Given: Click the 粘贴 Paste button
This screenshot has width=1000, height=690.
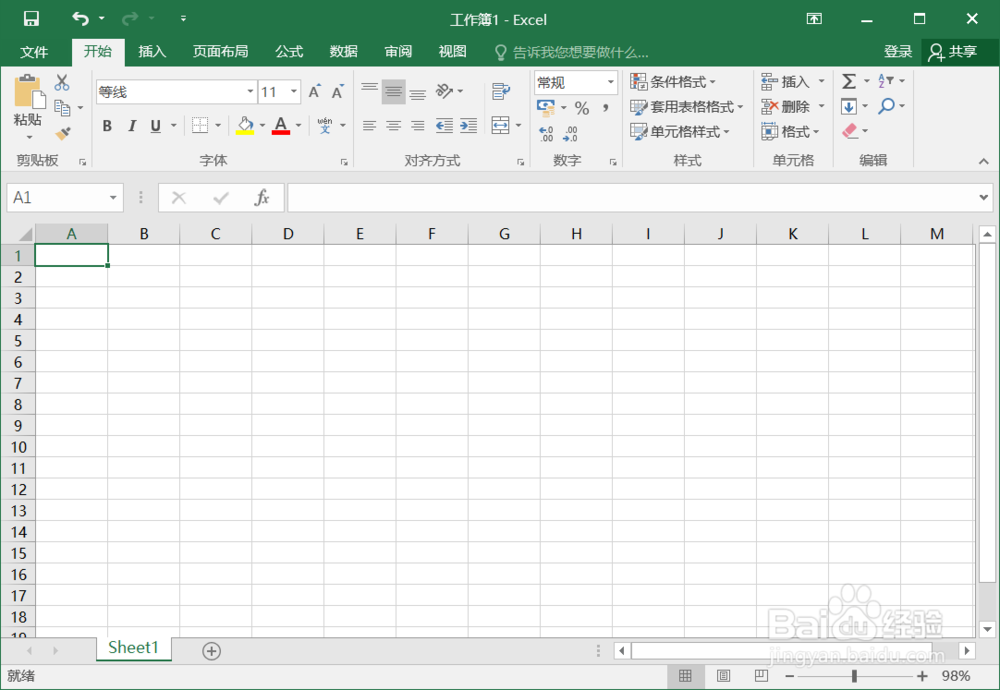Looking at the screenshot, I should (x=27, y=100).
